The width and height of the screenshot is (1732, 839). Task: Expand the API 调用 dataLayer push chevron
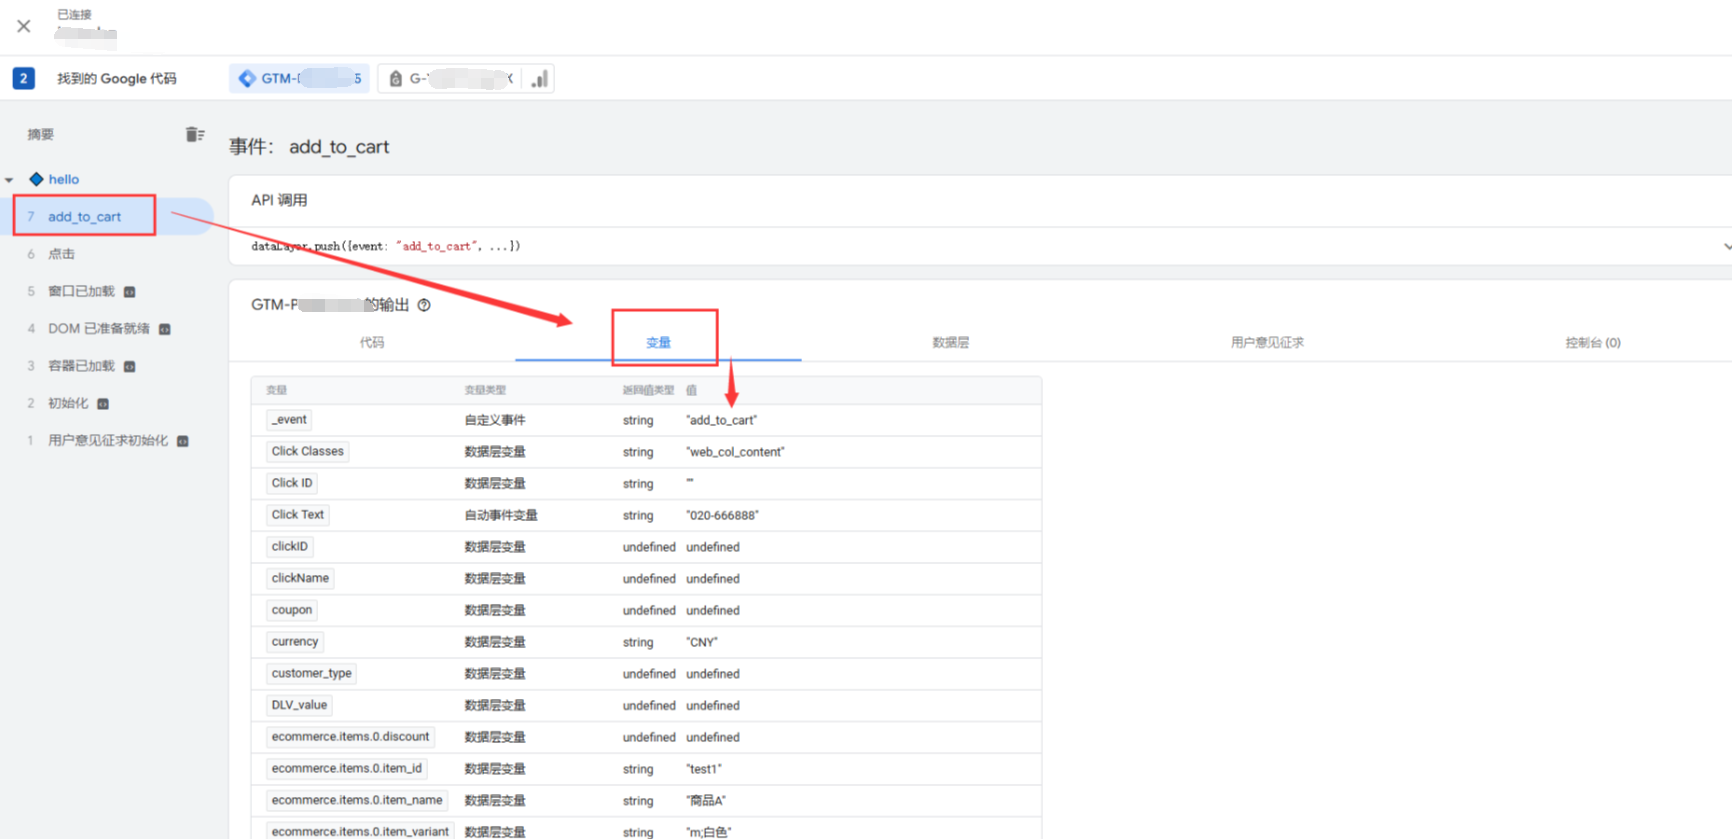1726,246
